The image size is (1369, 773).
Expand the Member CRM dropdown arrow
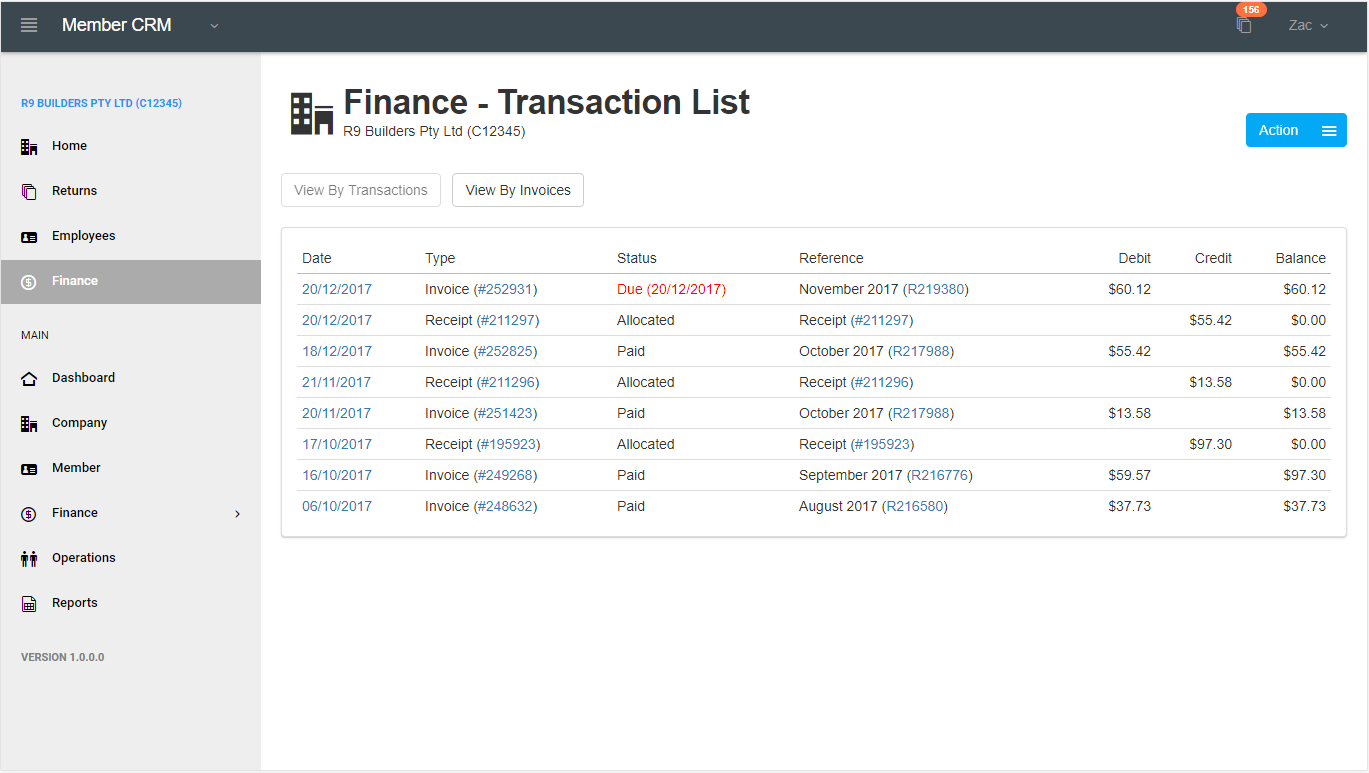click(214, 26)
